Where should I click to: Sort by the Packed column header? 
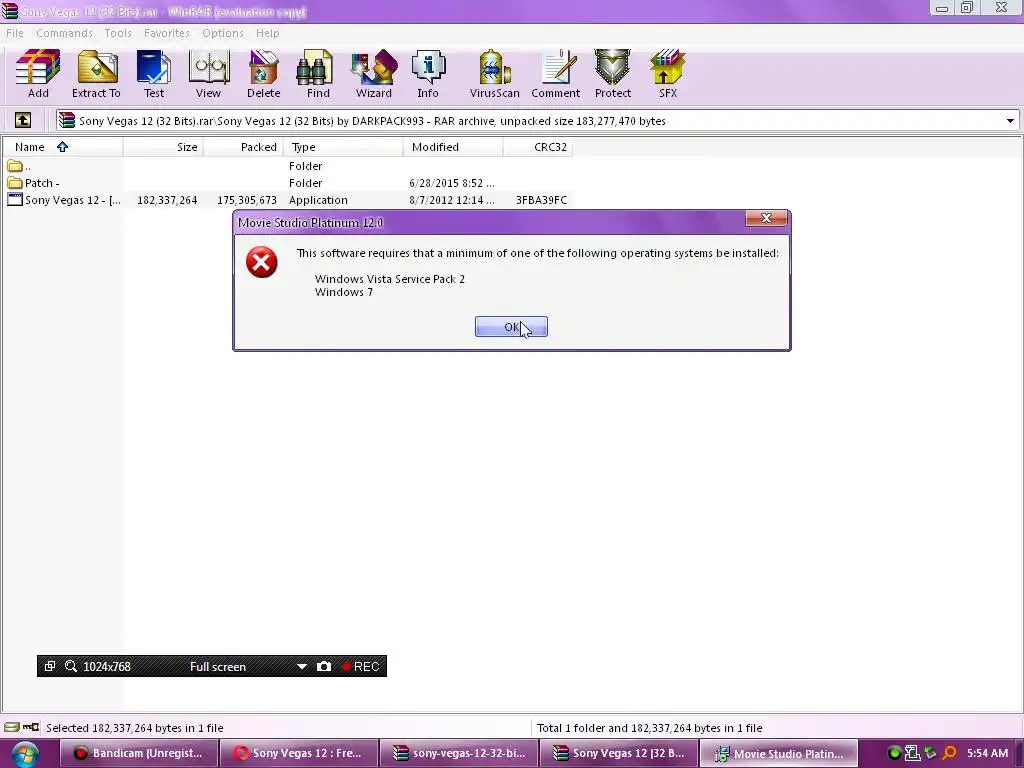pos(243,147)
